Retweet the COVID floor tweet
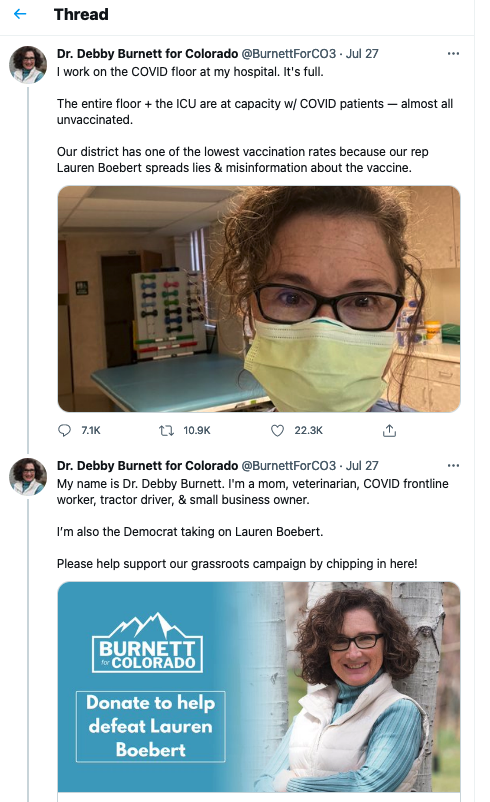 pos(166,431)
